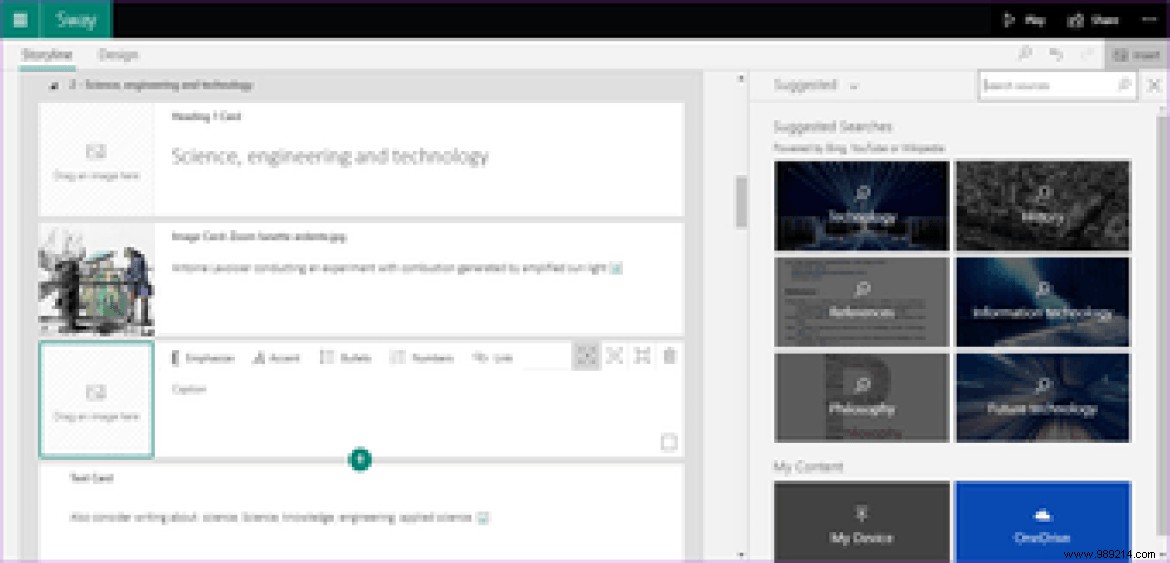The image size is (1170, 563).
Task: Apply Accent formatting
Action: [x=277, y=358]
